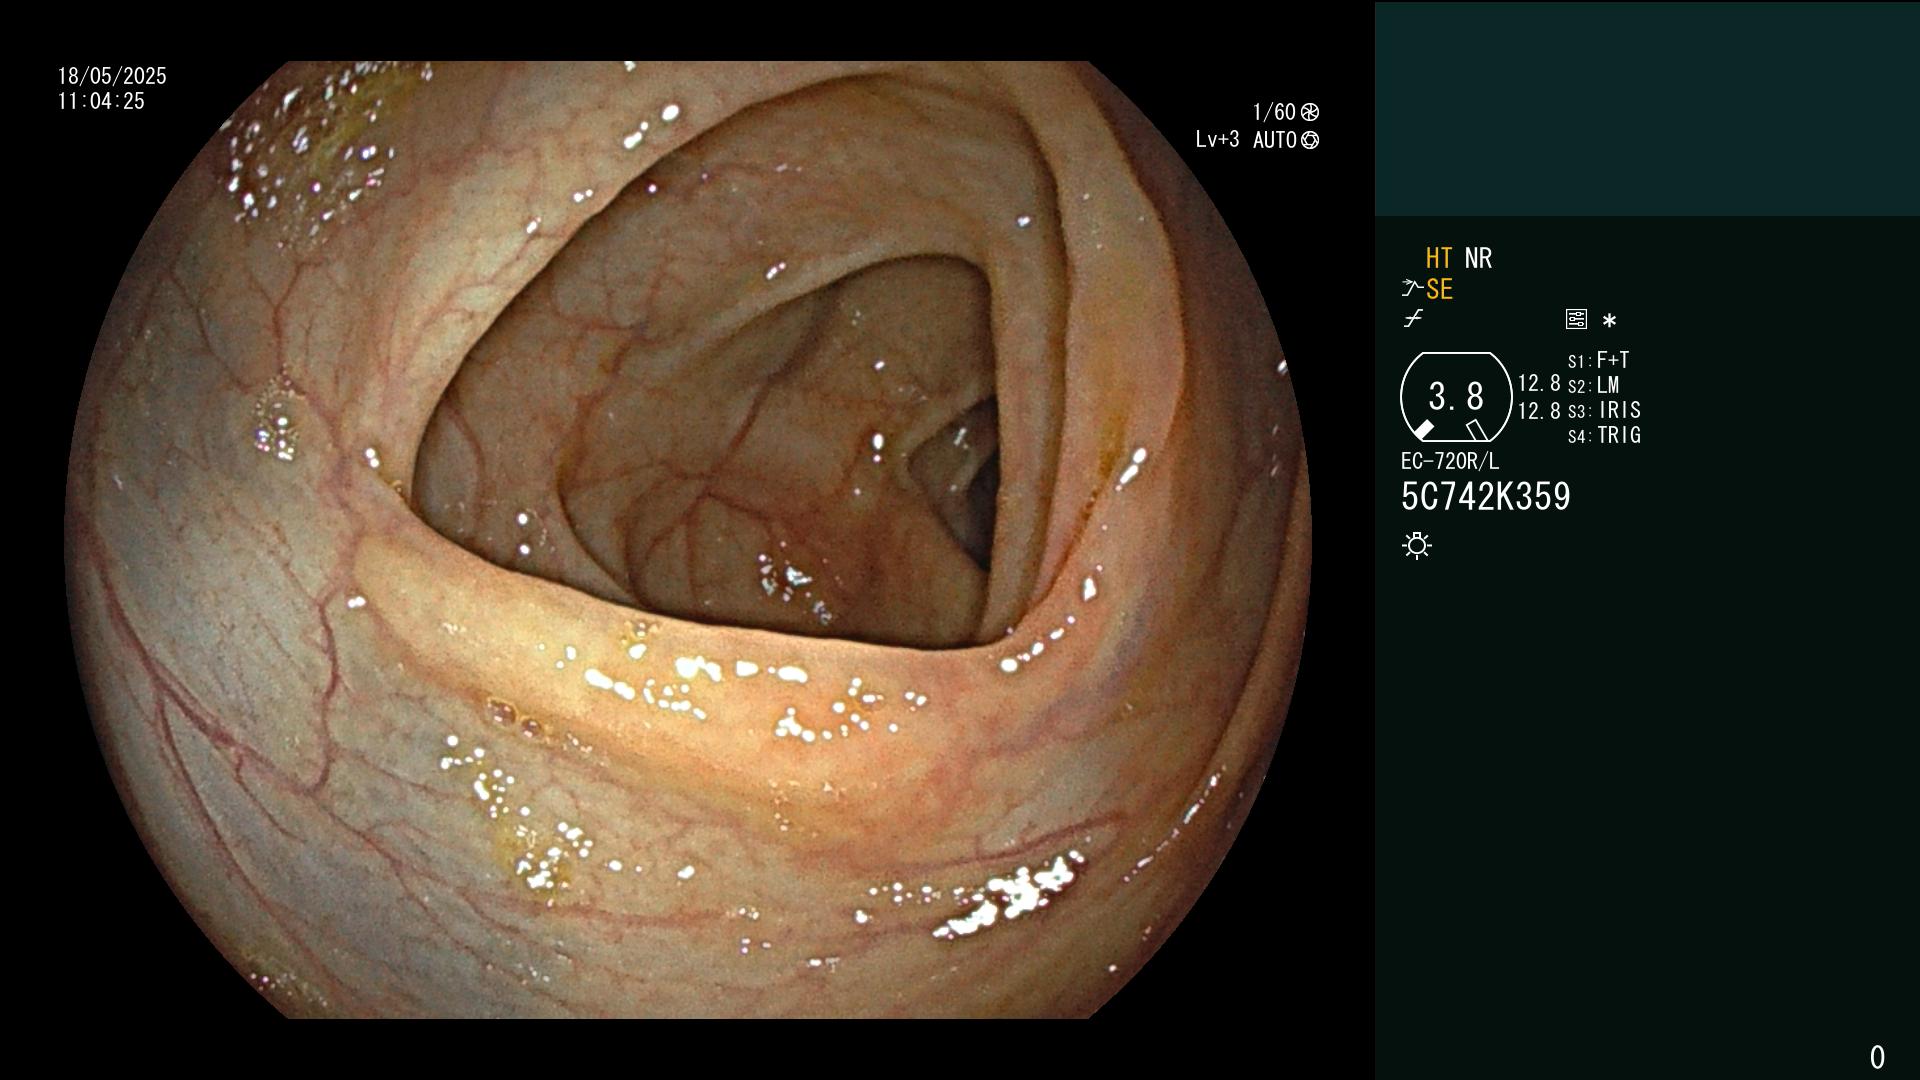Click the AUTO iris mode text

(x=1274, y=140)
